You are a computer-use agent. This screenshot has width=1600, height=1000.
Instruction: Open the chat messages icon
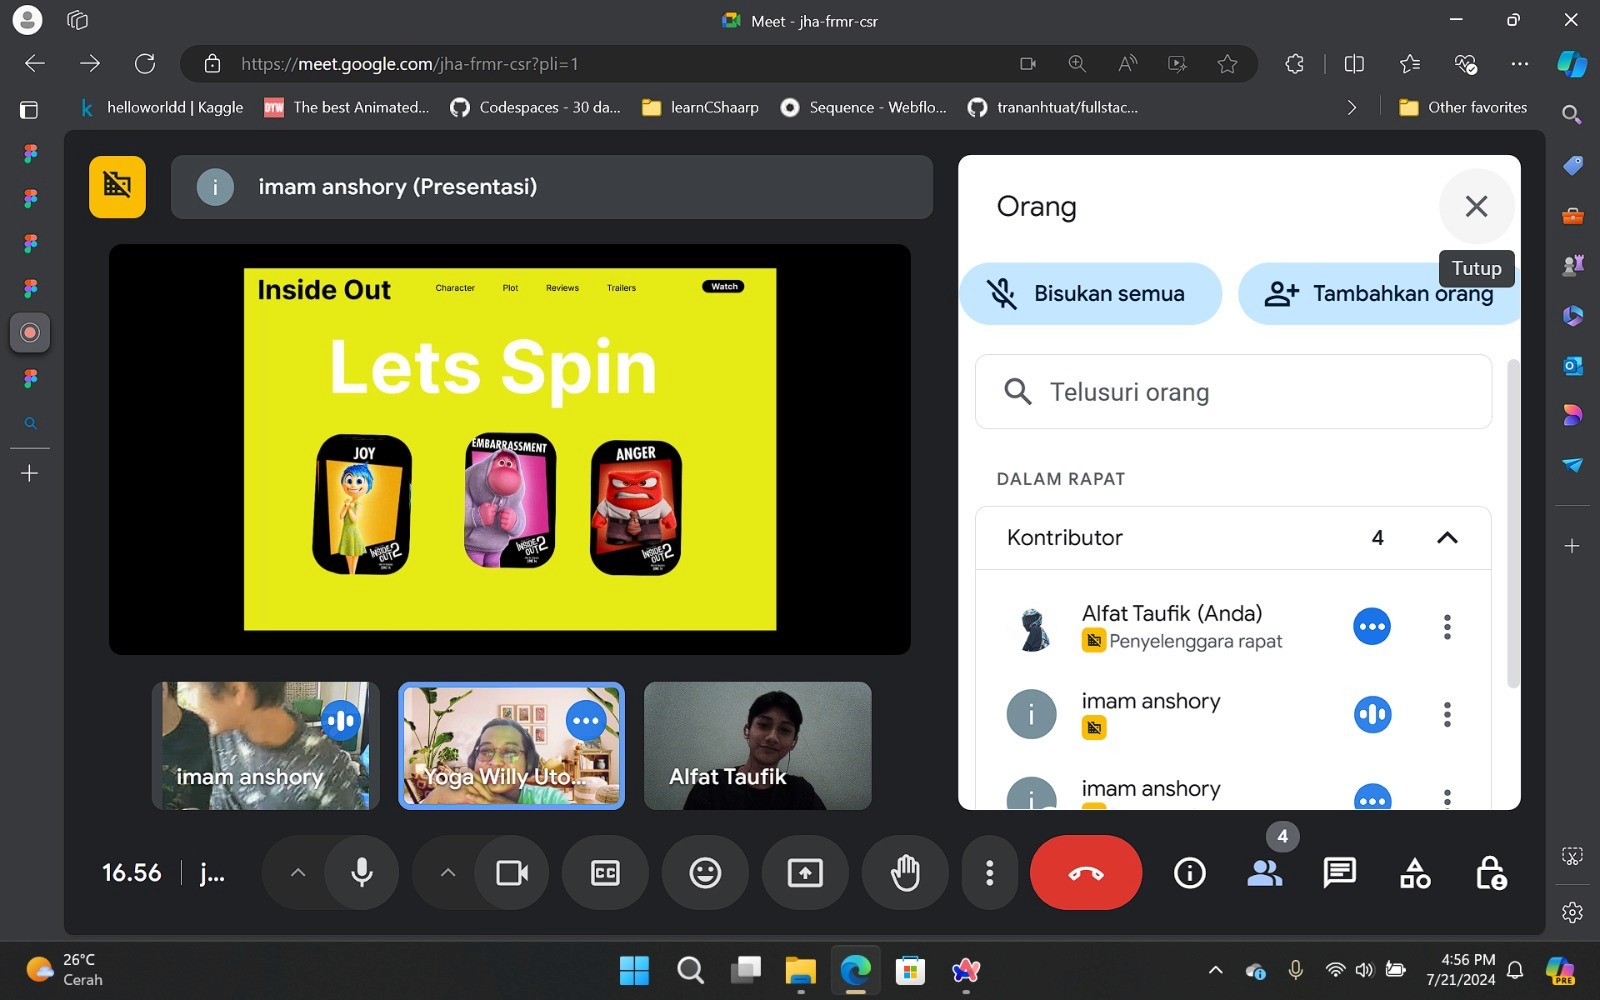1339,873
